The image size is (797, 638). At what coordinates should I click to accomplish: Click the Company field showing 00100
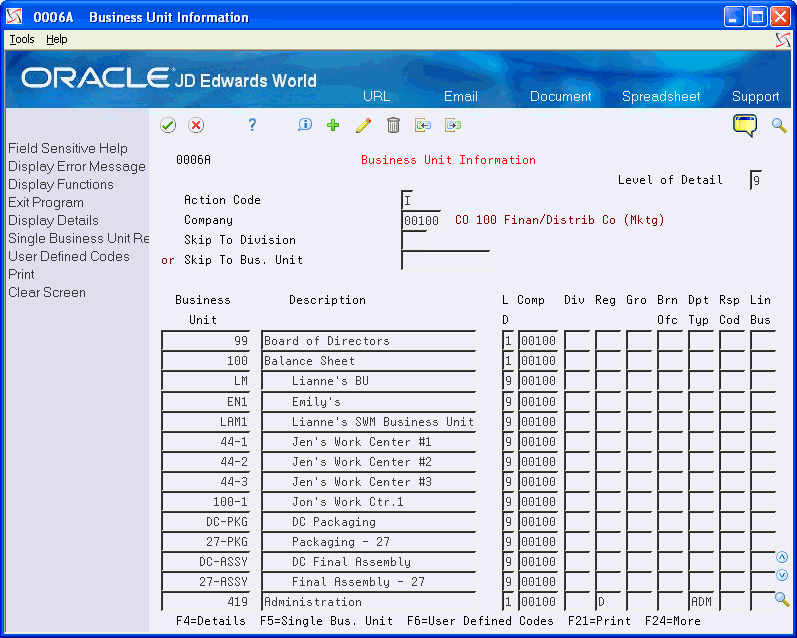point(421,220)
